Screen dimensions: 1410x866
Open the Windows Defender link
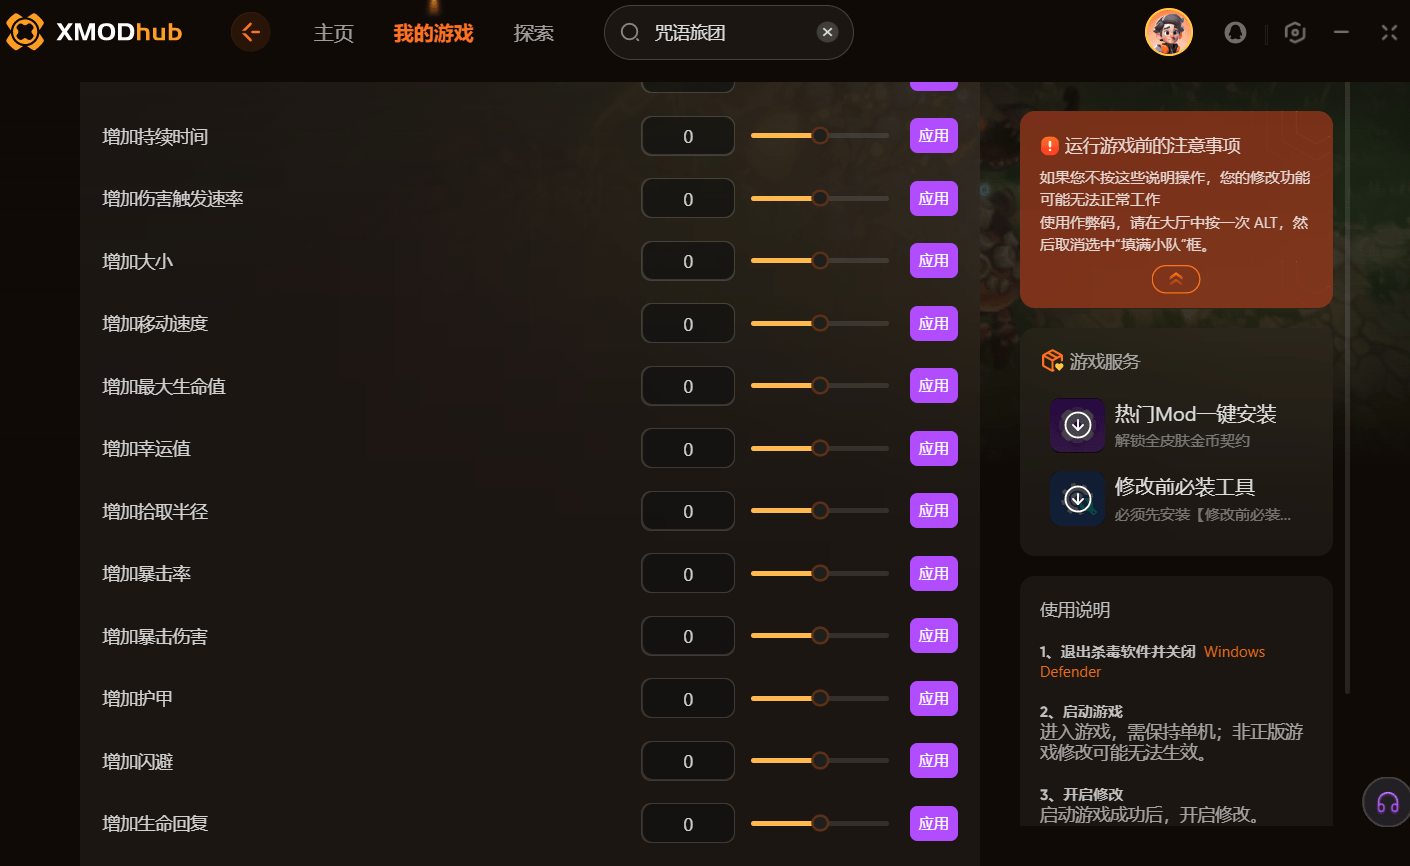tap(1152, 662)
